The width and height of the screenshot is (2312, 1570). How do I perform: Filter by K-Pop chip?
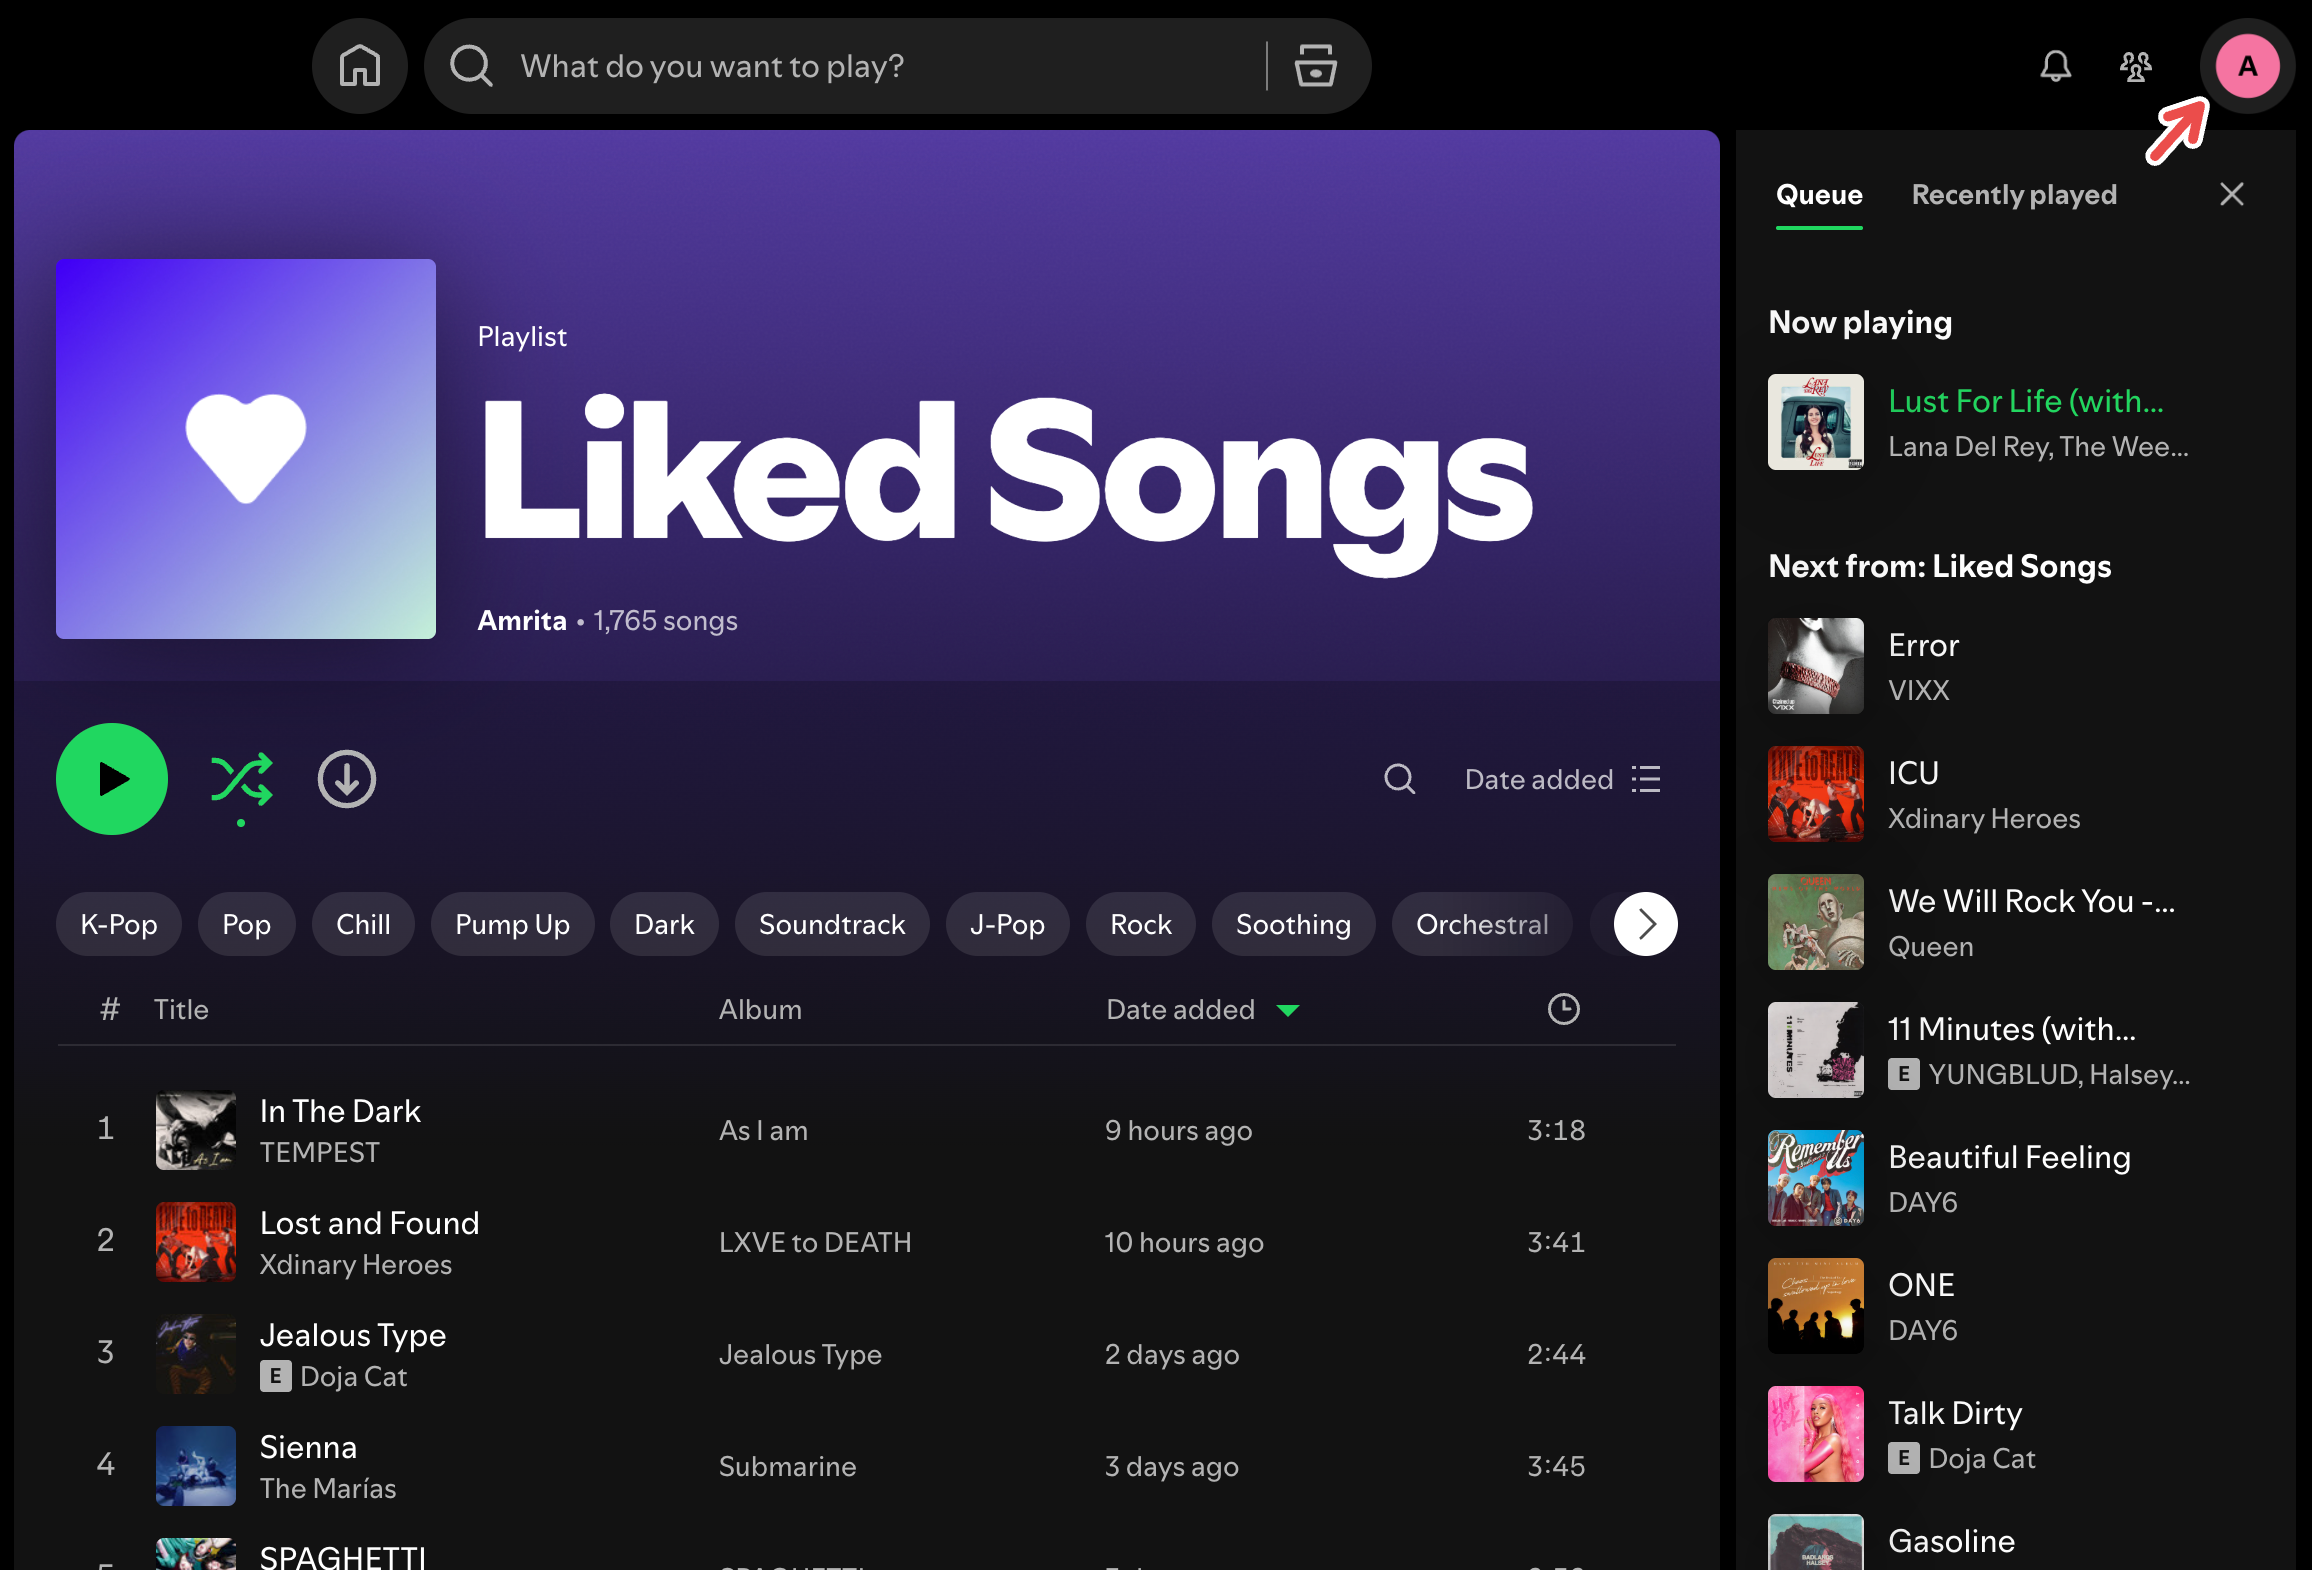(119, 924)
